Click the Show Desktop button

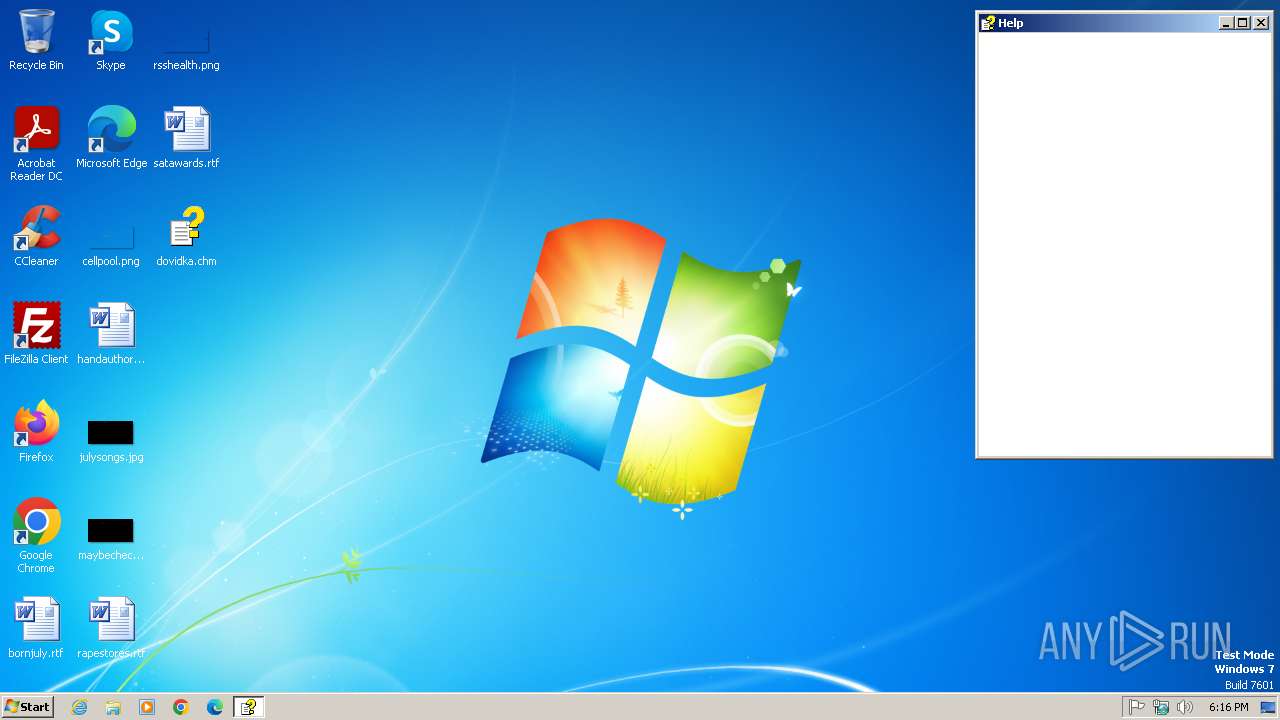[1268, 707]
